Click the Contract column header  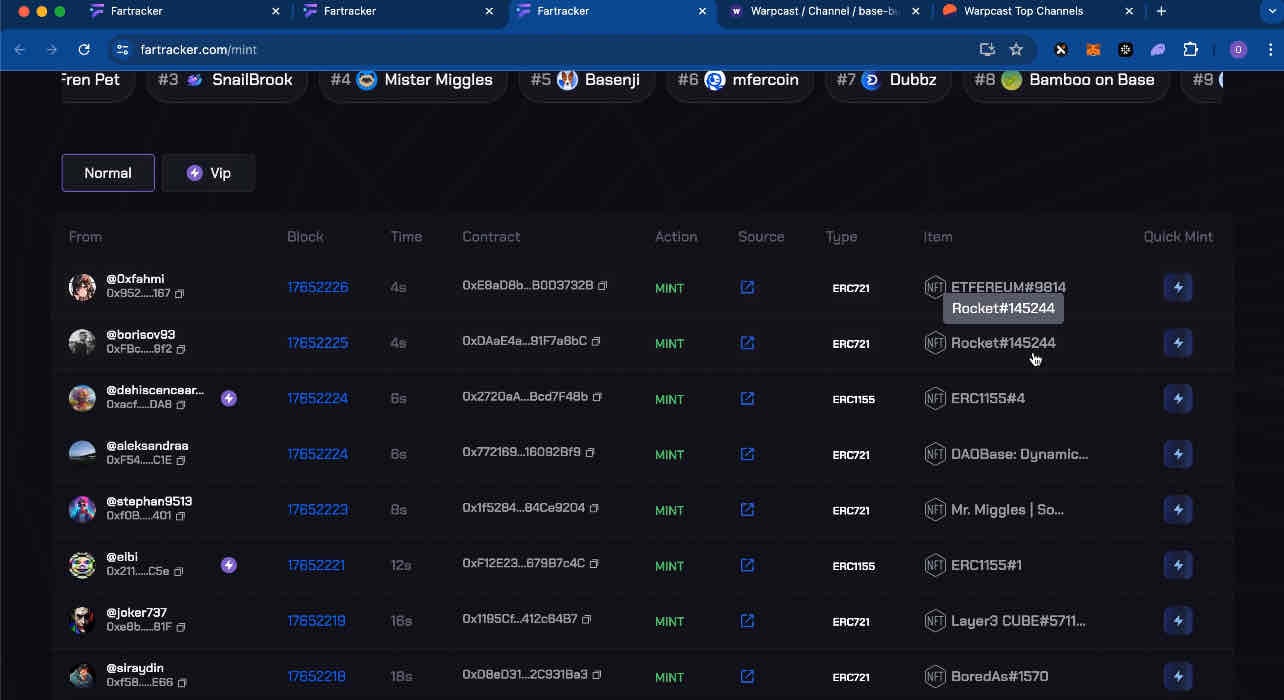click(x=491, y=237)
